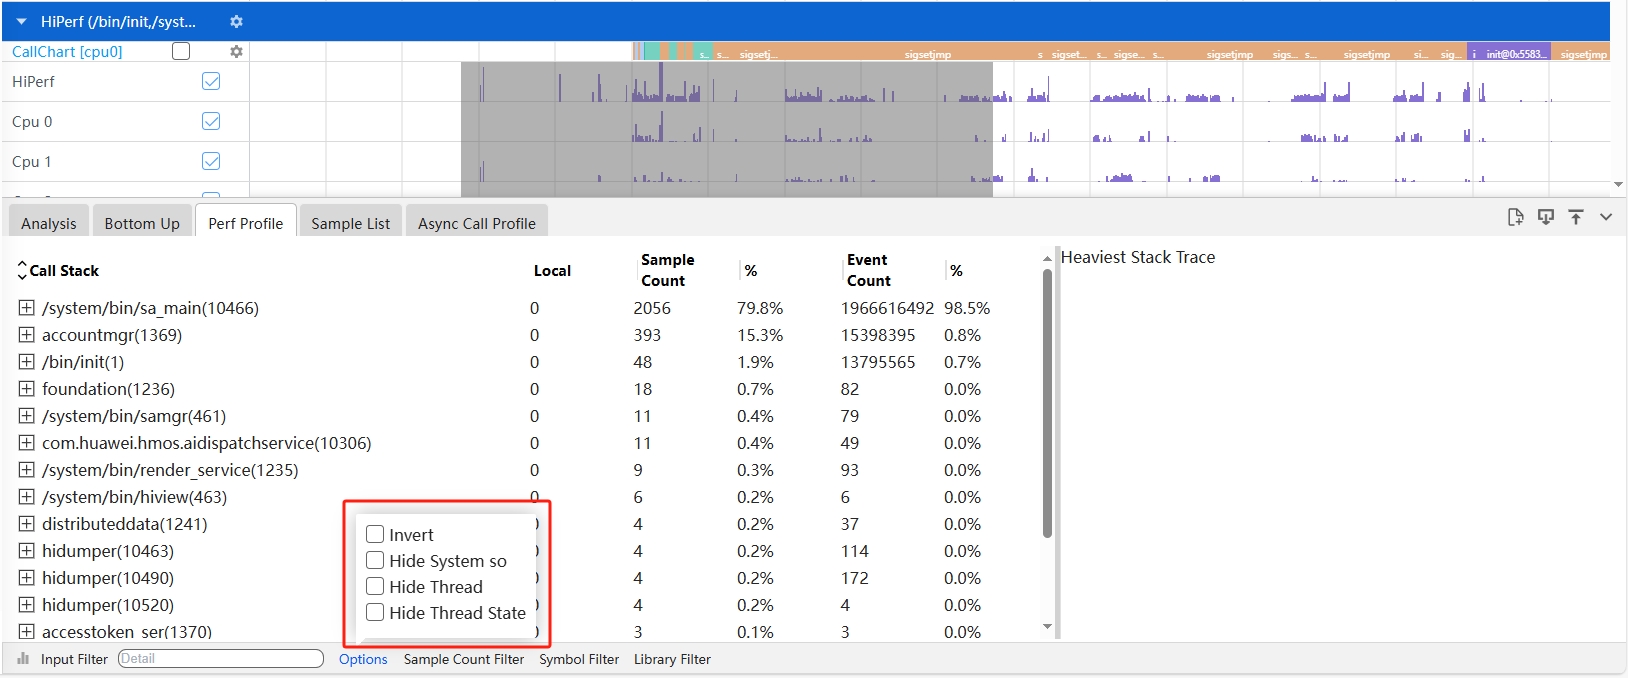Collapse the HiPerf section header triangle

pos(21,21)
